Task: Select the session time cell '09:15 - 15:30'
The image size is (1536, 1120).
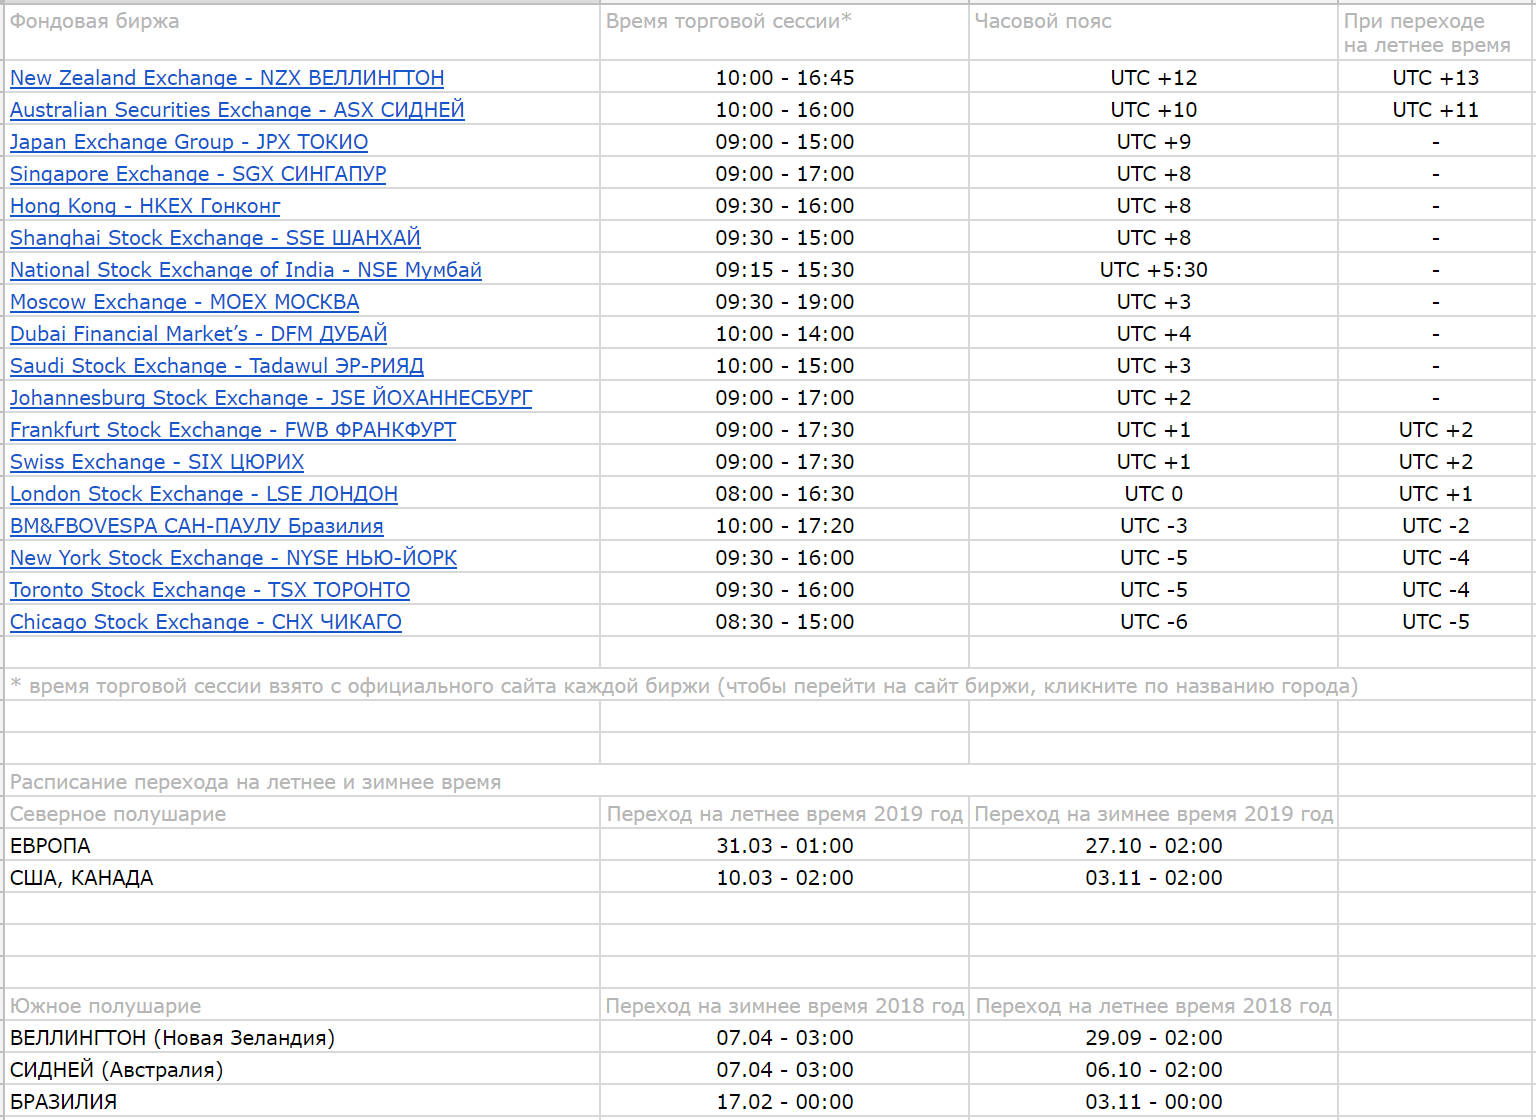Action: (x=785, y=270)
